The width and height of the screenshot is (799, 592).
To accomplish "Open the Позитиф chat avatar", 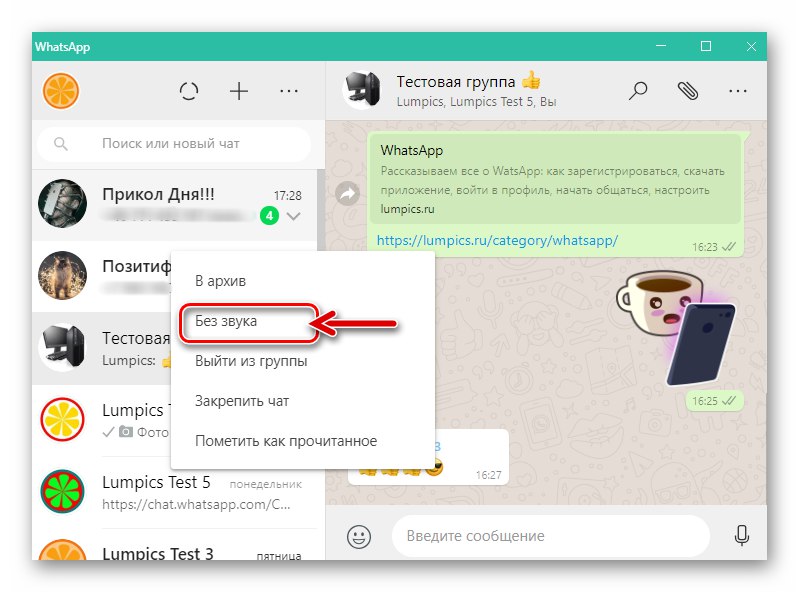I will coord(62,275).
